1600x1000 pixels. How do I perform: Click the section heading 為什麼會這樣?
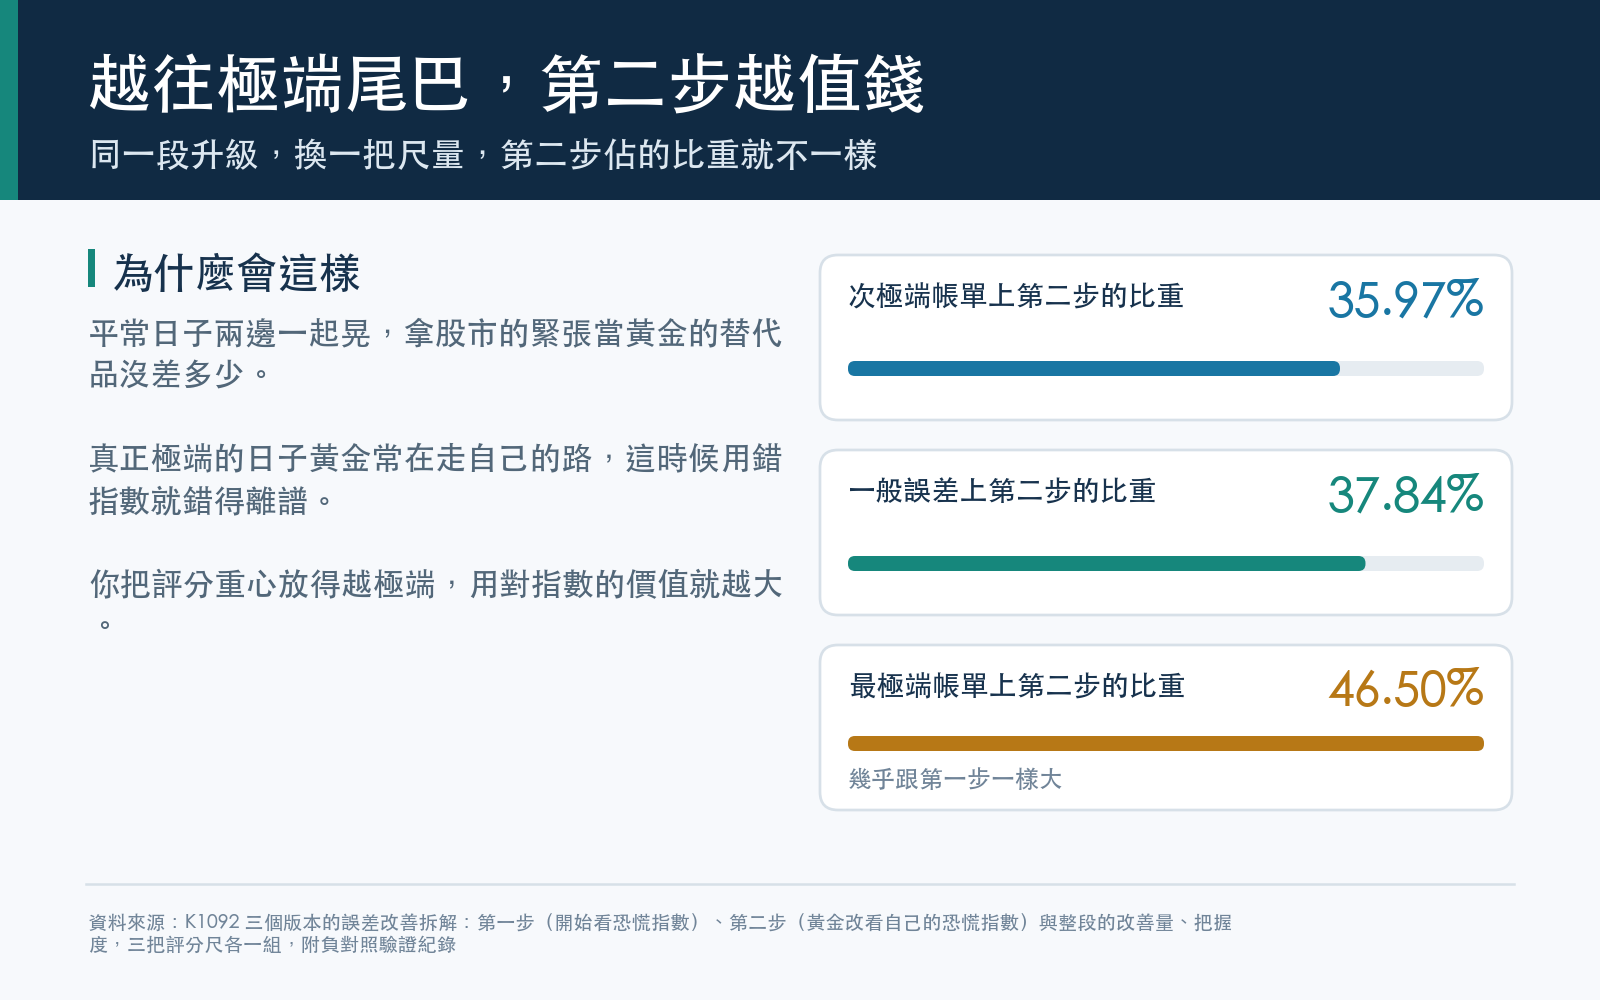click(x=237, y=273)
